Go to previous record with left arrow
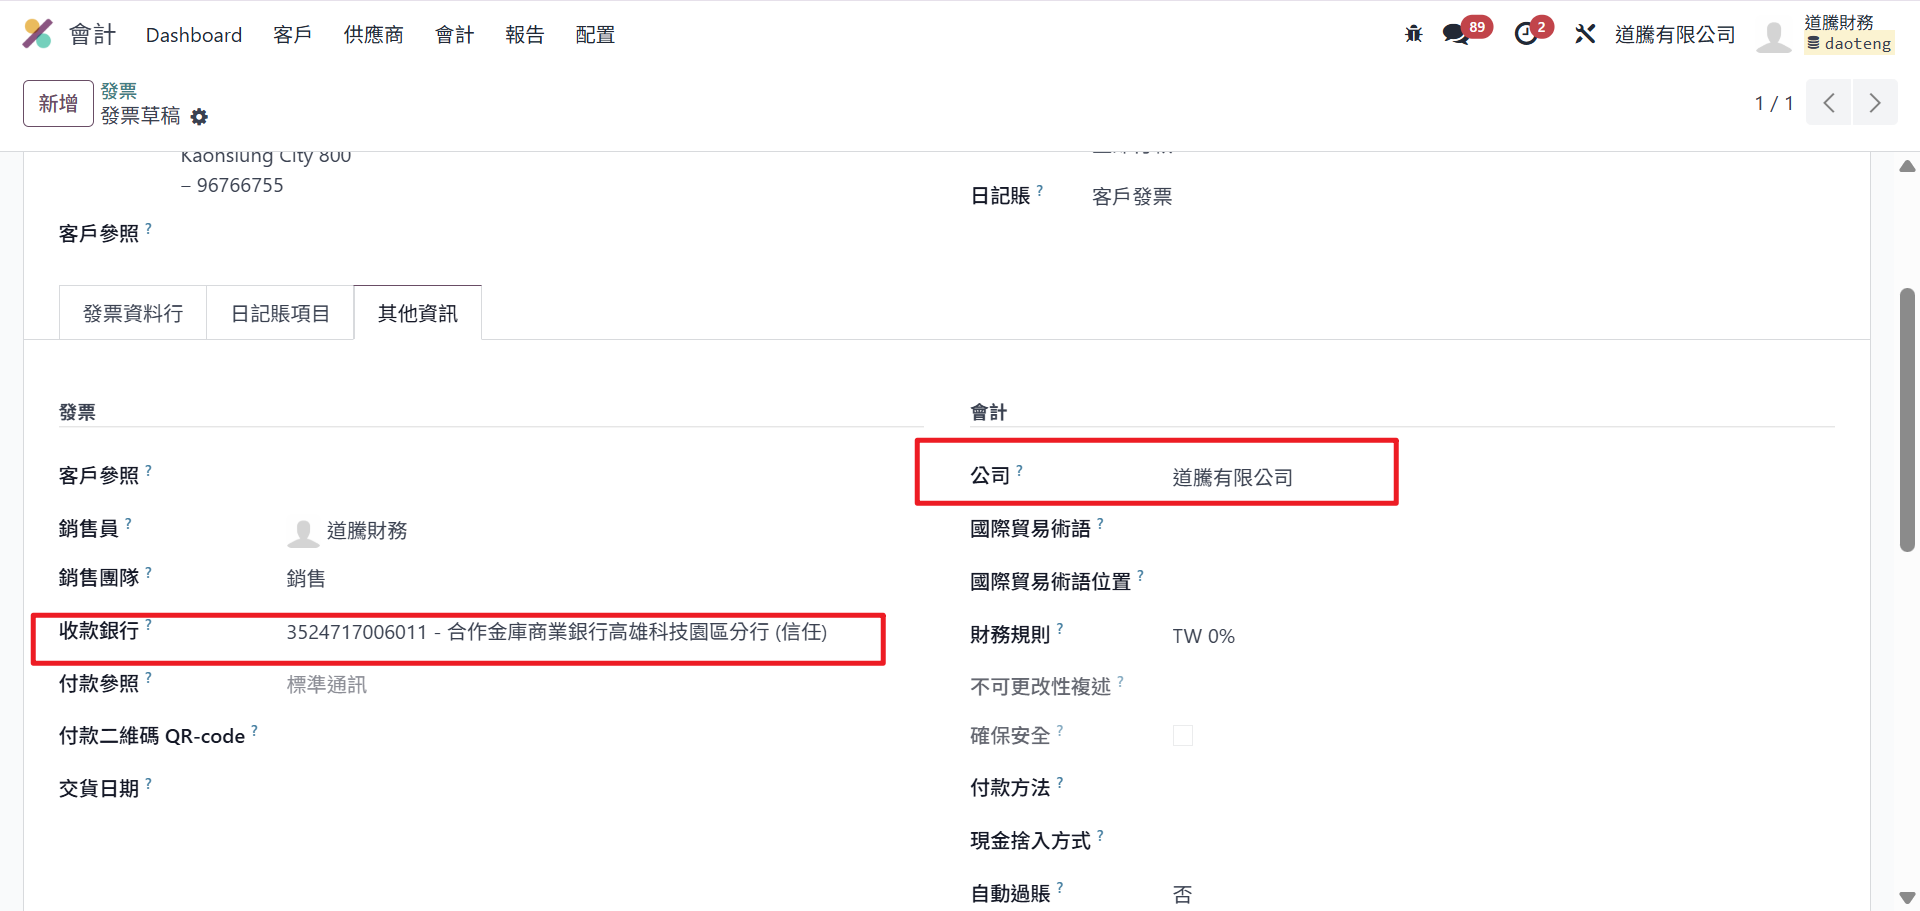Screen dimensions: 1920x911 pos(1828,103)
